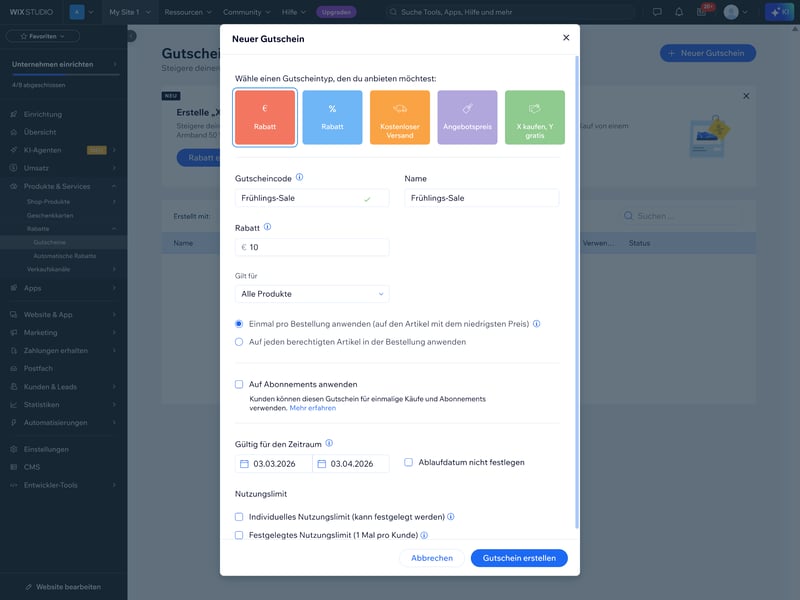Click the Übersicht home icon
The width and height of the screenshot is (800, 600).
click(14, 132)
